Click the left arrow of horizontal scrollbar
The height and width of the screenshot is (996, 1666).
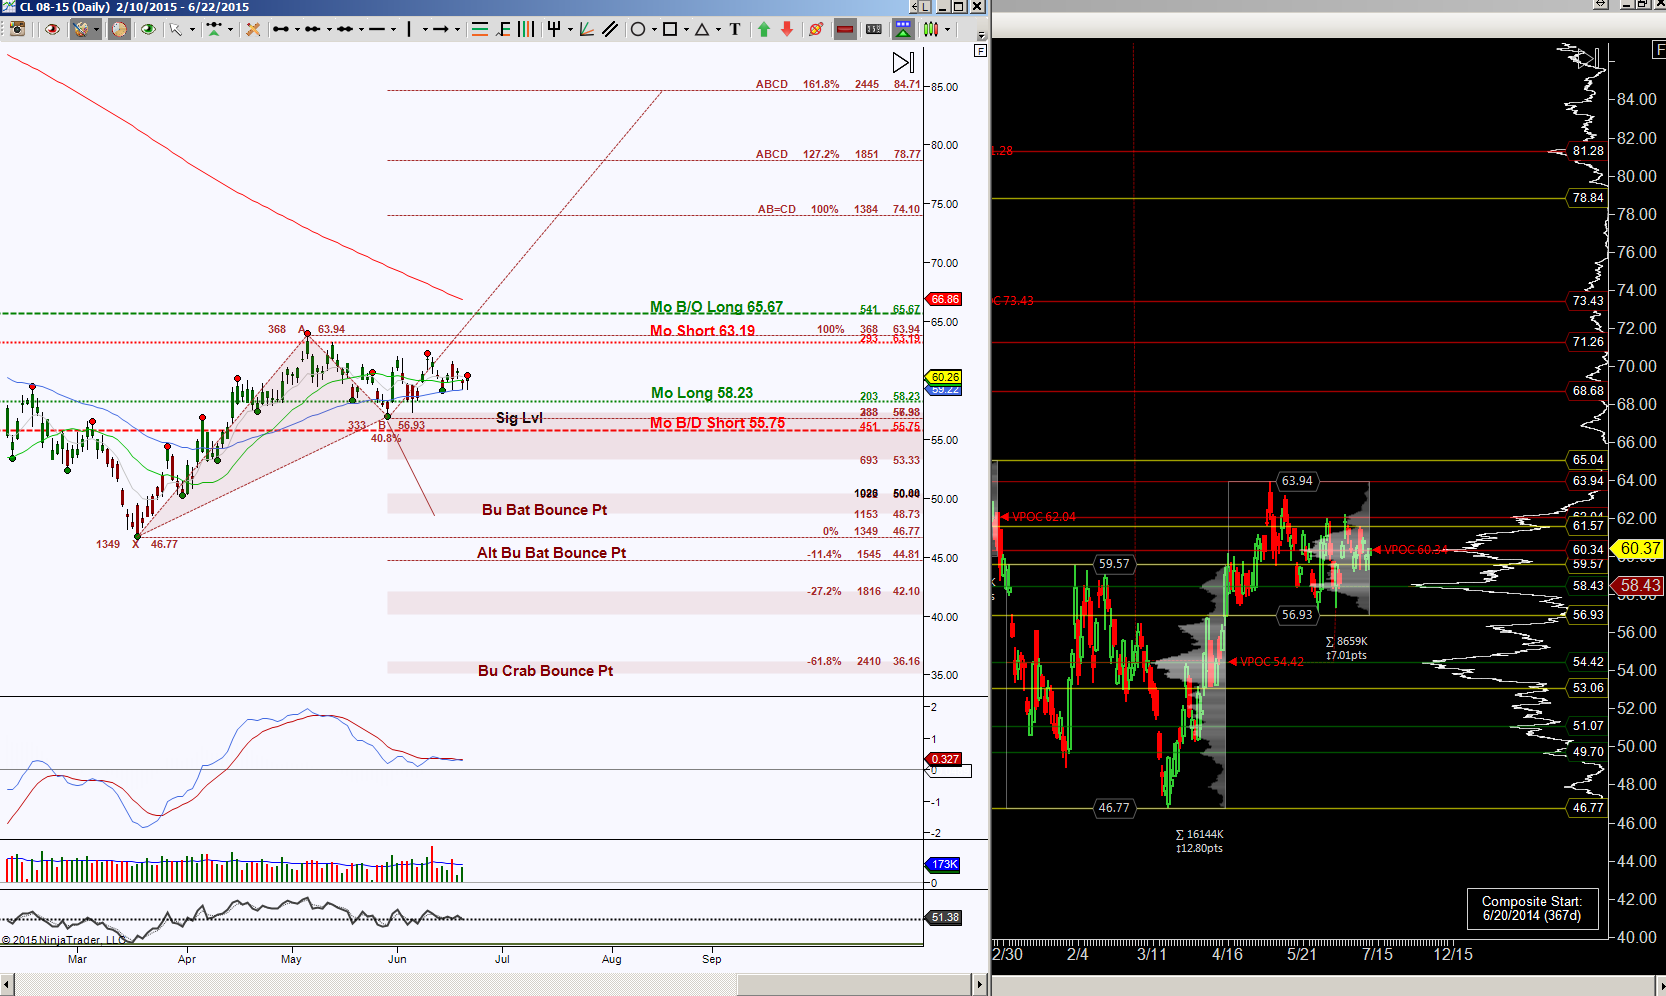[x=7, y=984]
